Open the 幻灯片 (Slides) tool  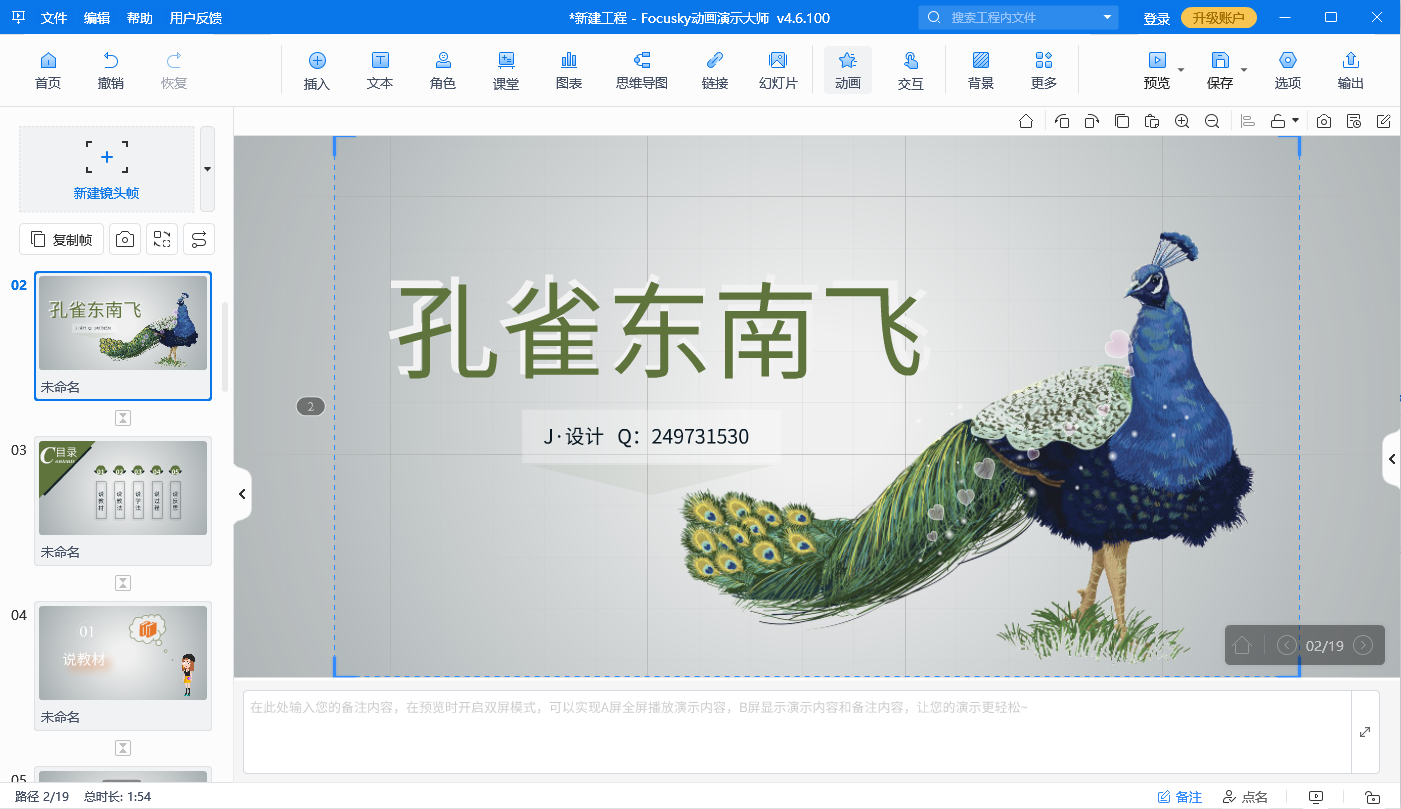pos(778,71)
